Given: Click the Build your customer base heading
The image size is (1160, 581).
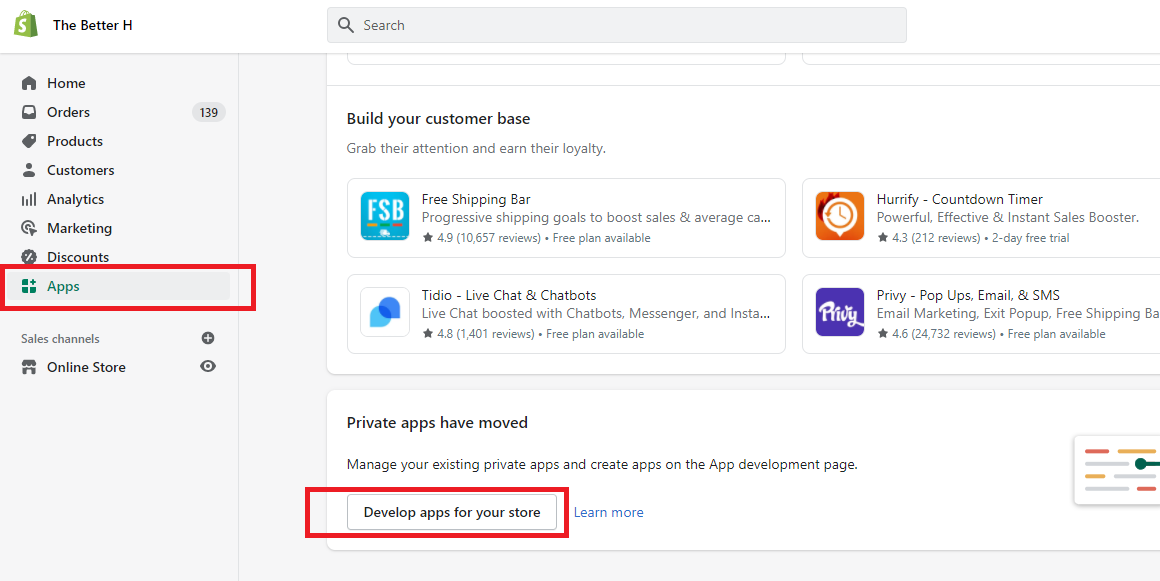Looking at the screenshot, I should point(438,118).
